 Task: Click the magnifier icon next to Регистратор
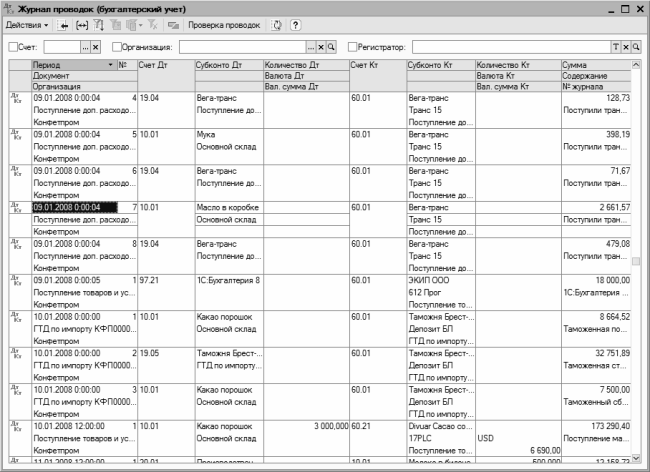(x=637, y=47)
